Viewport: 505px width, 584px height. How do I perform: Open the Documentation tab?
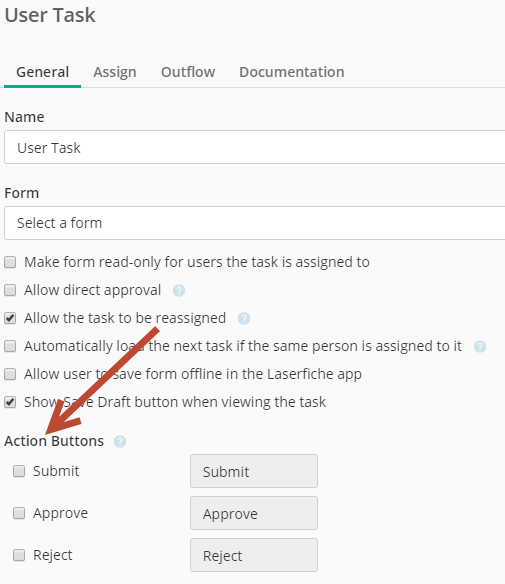(292, 72)
